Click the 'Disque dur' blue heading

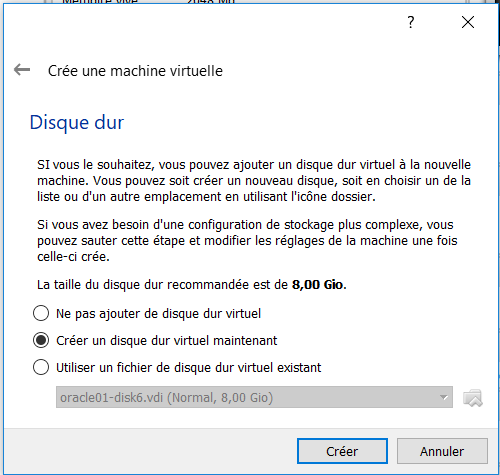pos(77,122)
